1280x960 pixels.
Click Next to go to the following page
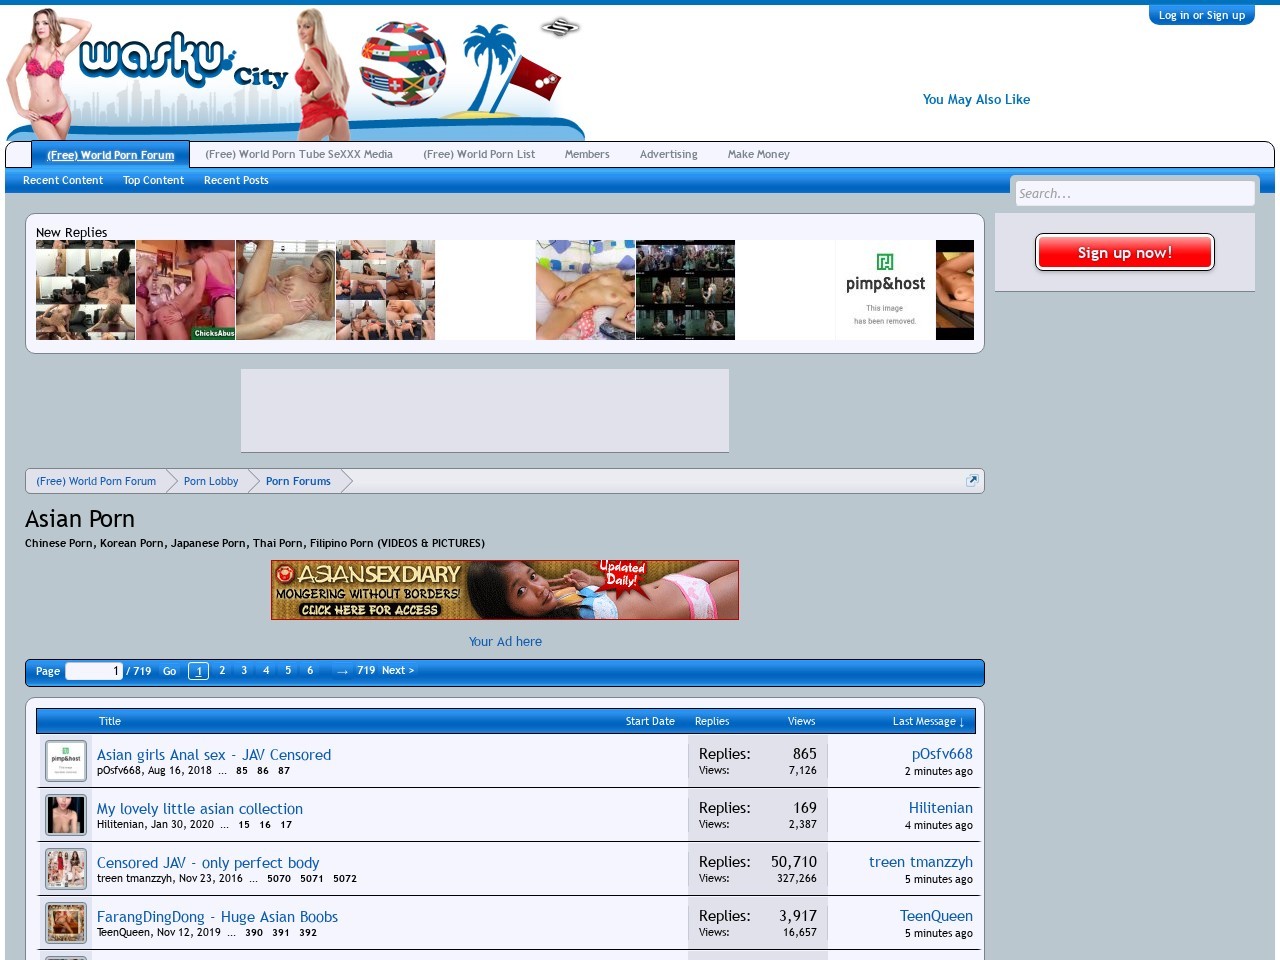click(x=398, y=671)
